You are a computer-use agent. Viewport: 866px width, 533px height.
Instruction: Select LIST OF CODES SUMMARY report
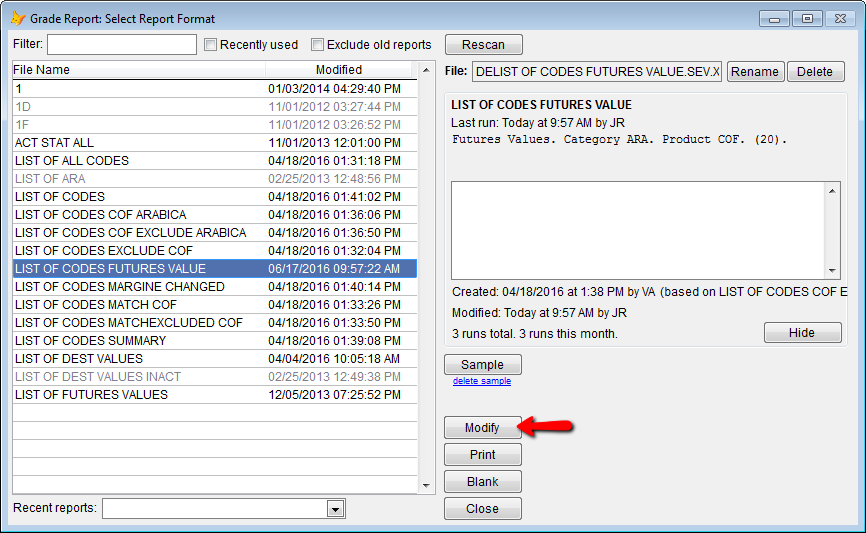(215, 341)
